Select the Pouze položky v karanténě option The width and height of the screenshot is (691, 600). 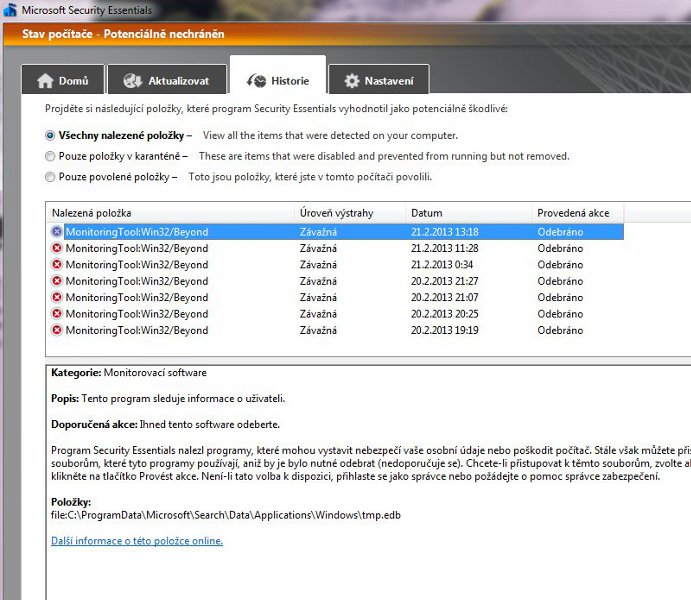[x=51, y=156]
